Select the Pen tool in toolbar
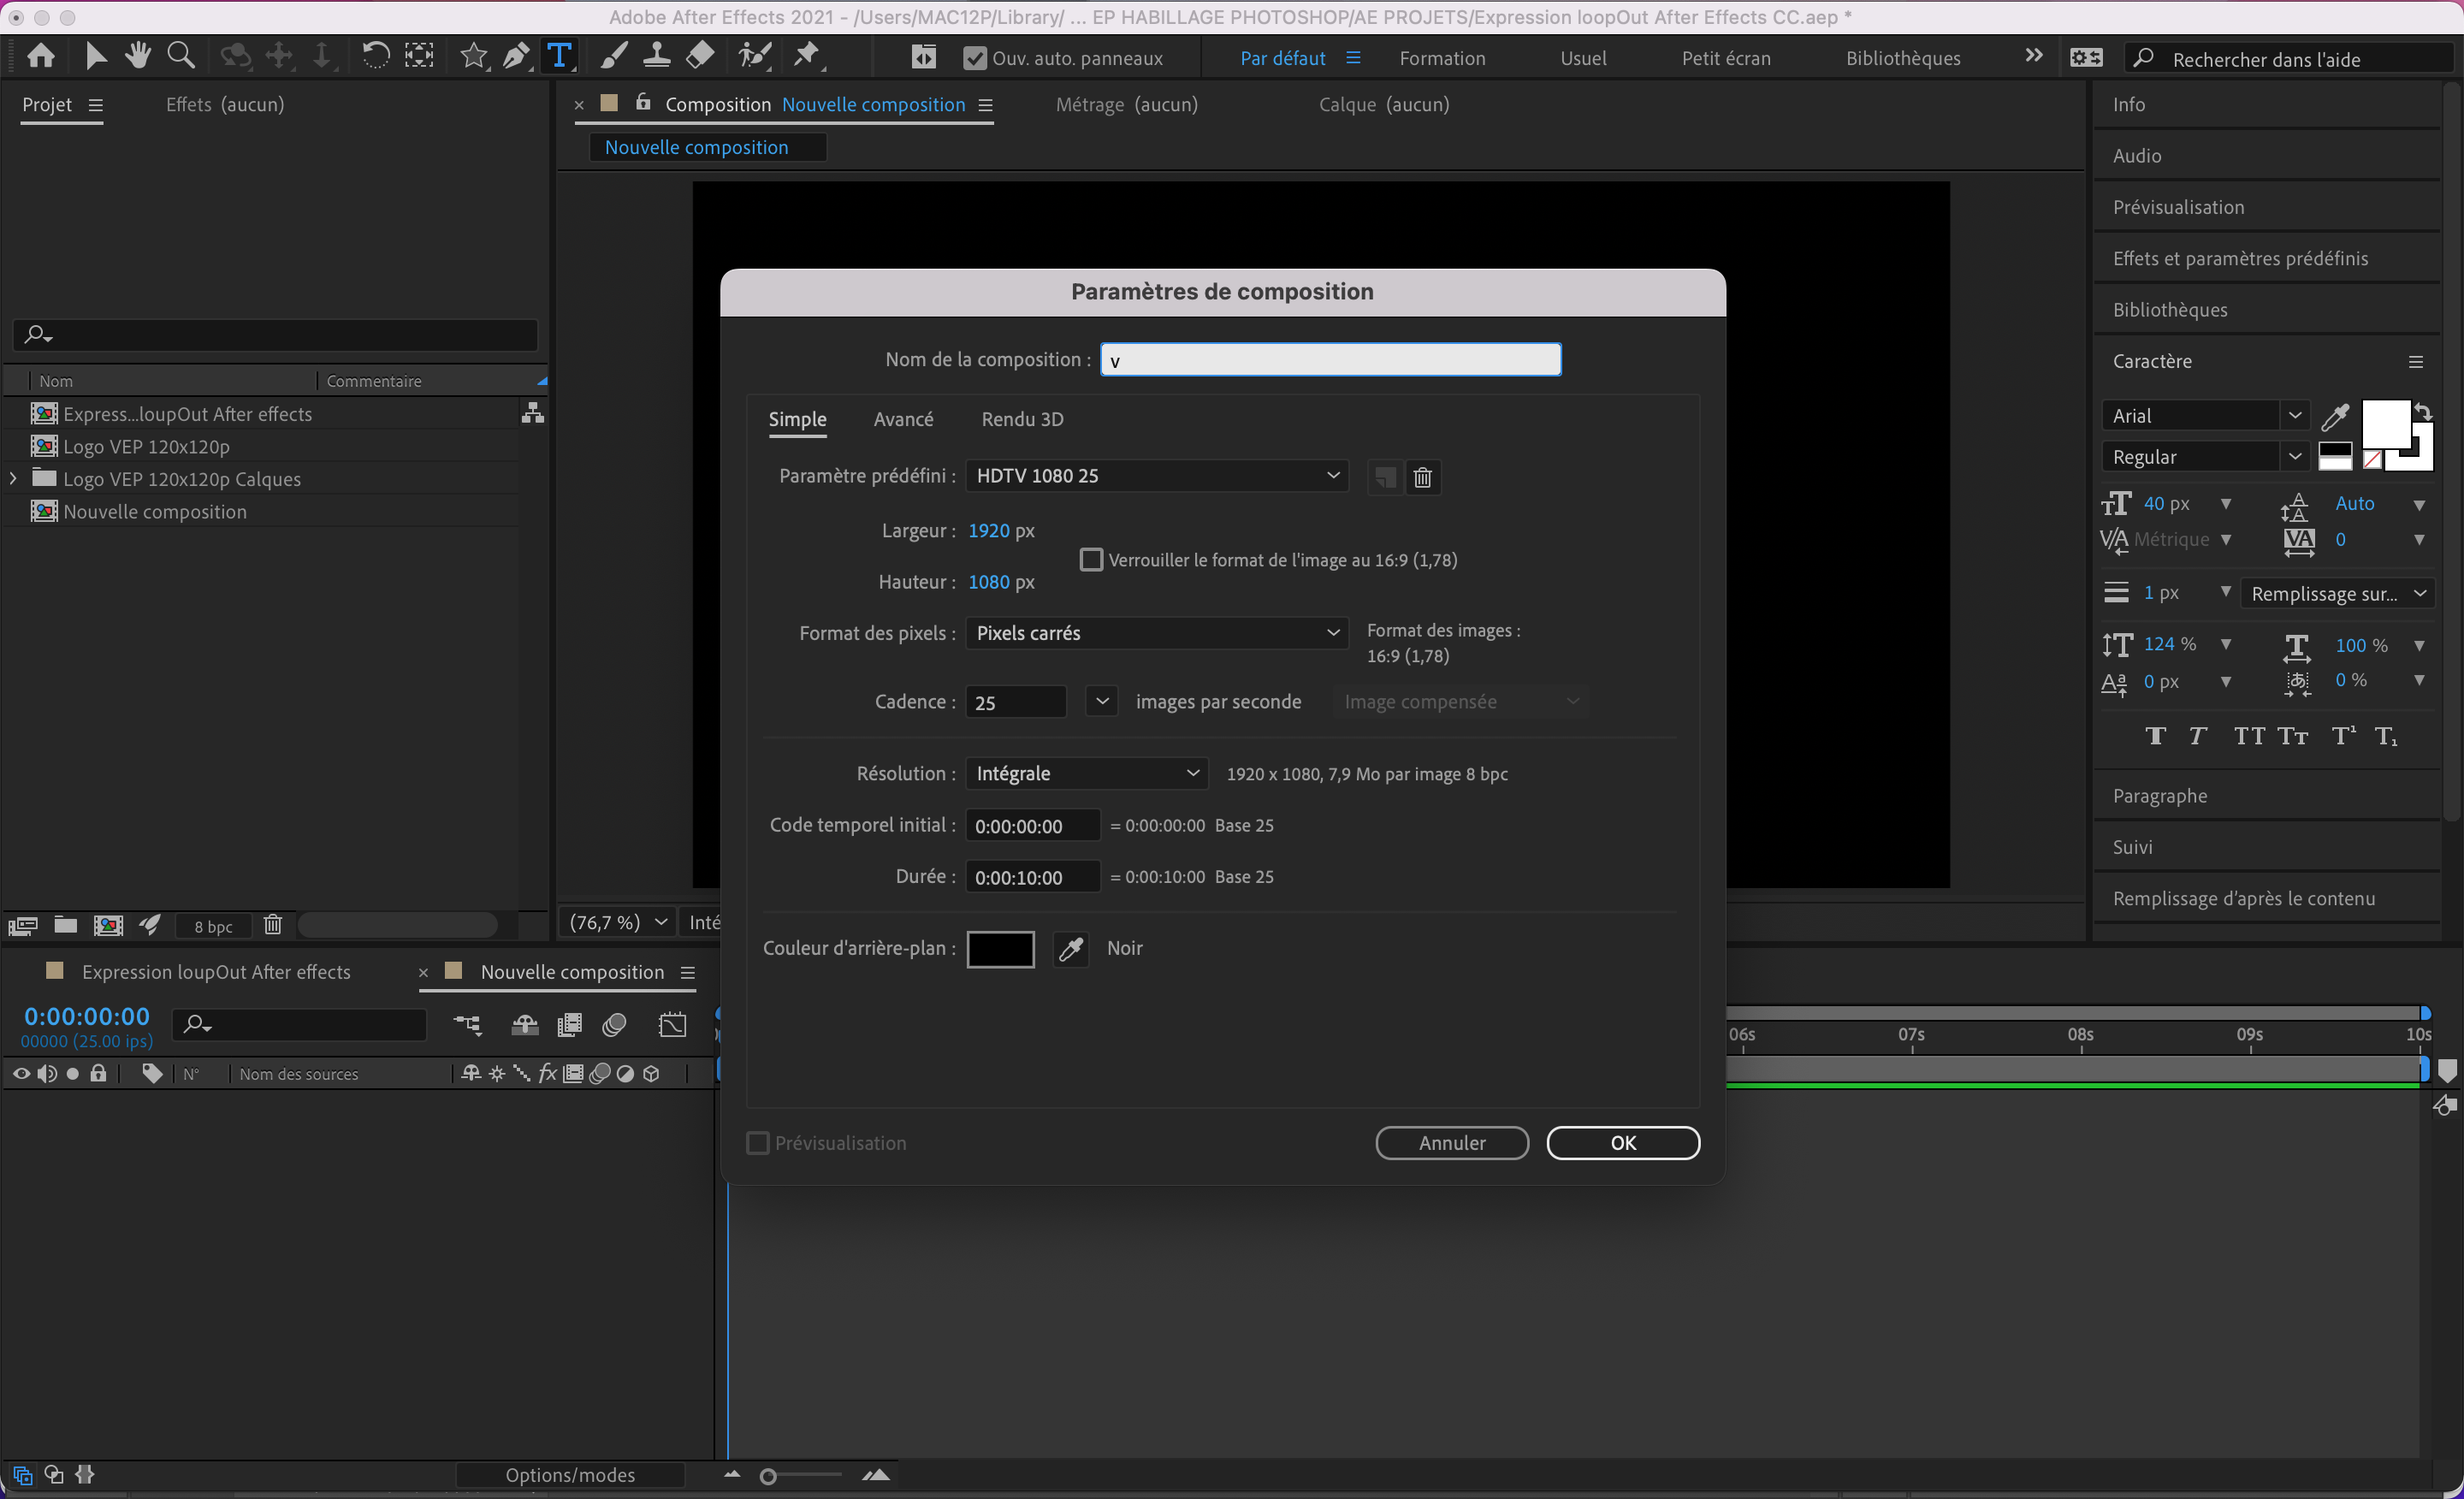 pyautogui.click(x=516, y=57)
